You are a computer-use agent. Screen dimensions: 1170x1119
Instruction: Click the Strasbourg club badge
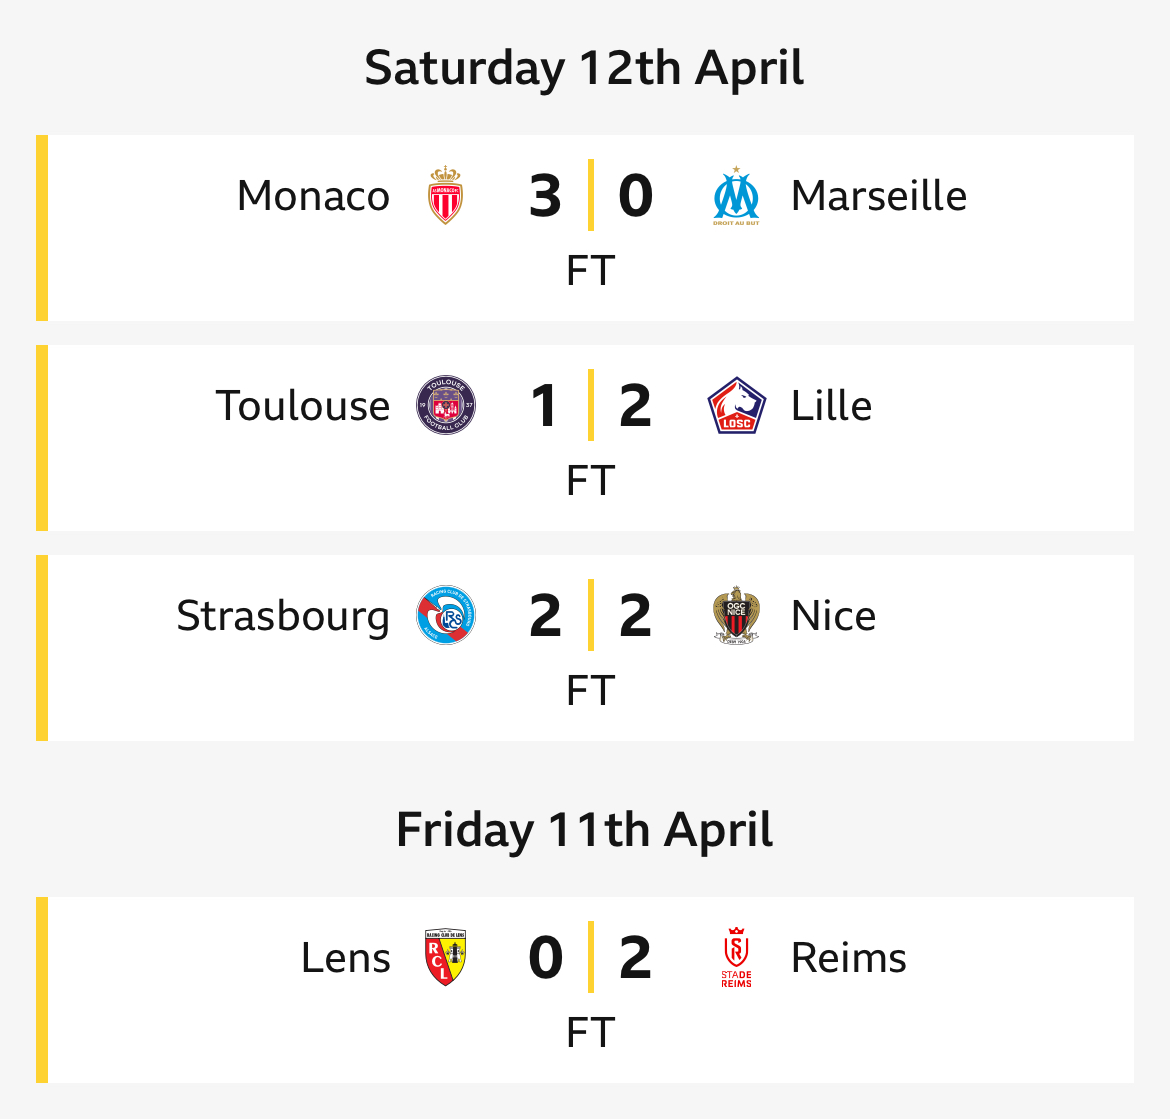(x=445, y=615)
